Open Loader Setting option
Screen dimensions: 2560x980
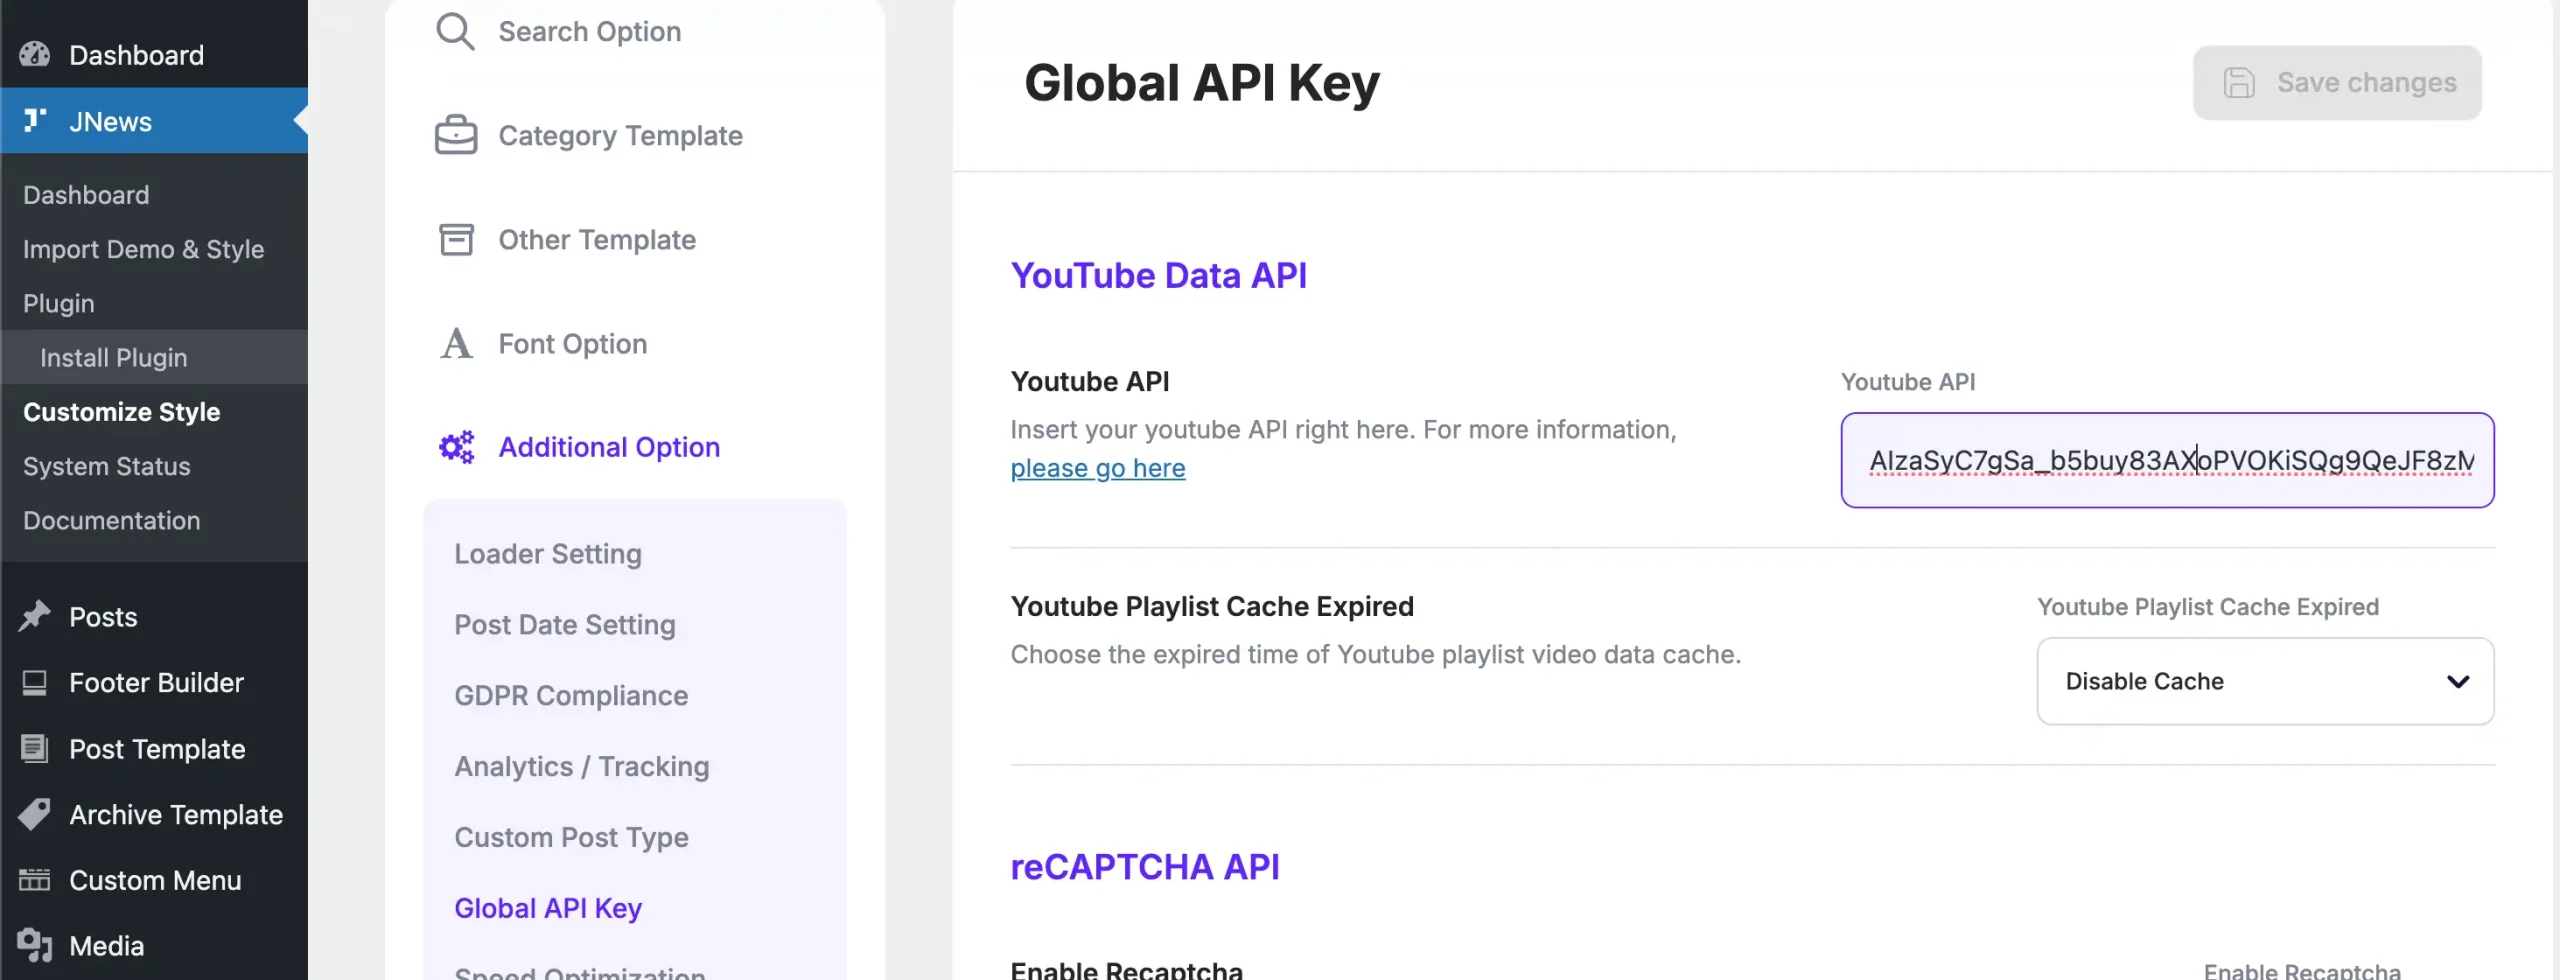click(547, 553)
